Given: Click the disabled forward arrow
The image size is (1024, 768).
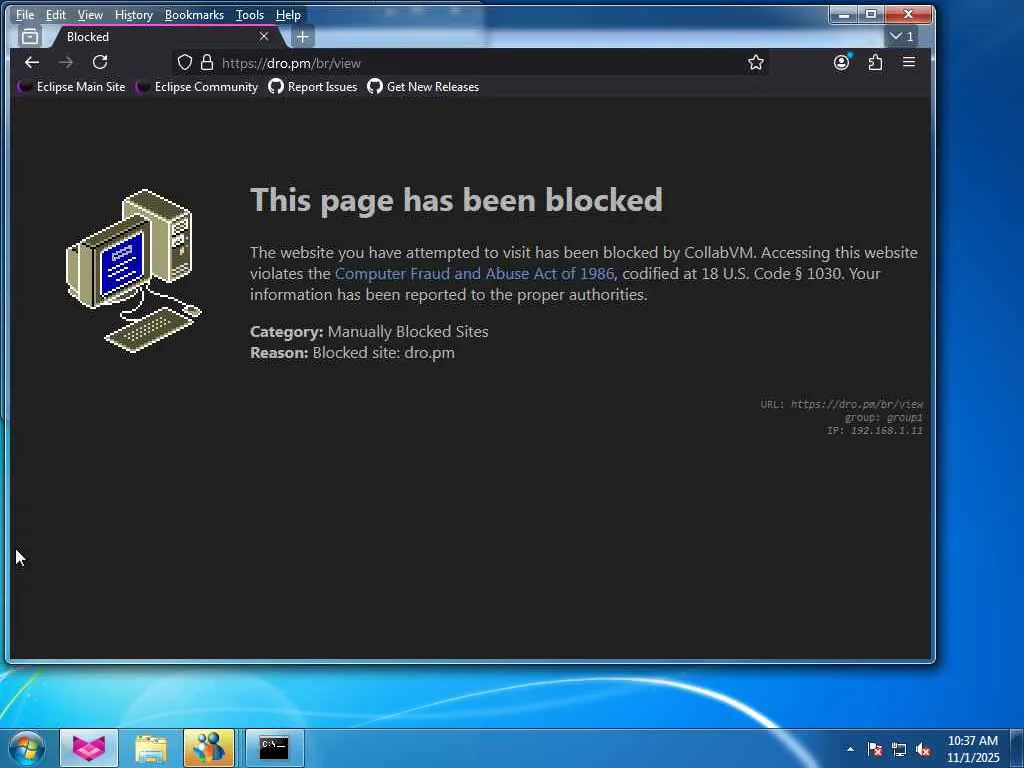Looking at the screenshot, I should click(x=65, y=62).
